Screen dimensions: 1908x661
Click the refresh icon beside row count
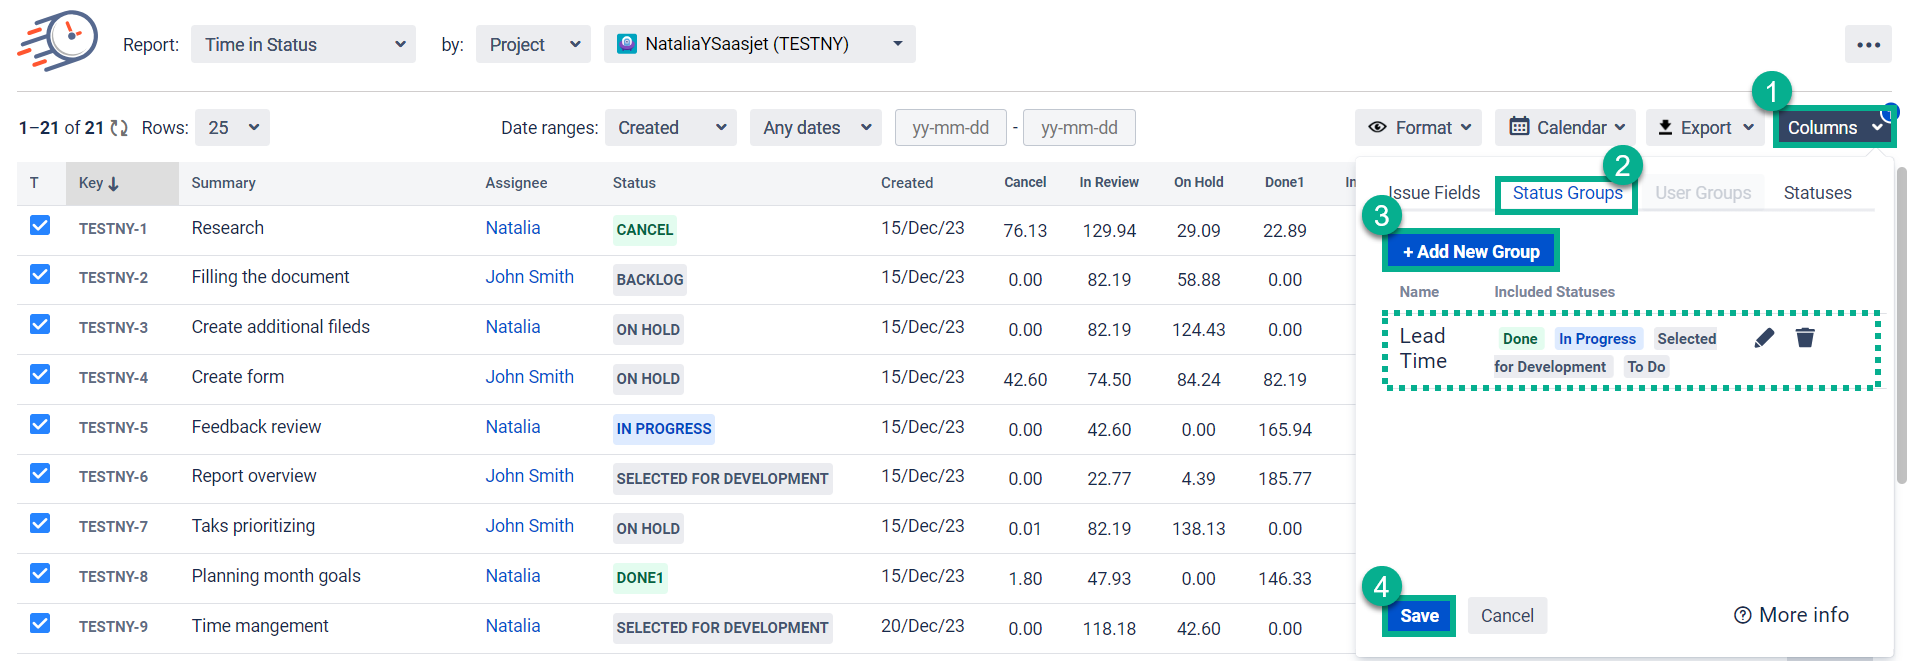click(119, 128)
